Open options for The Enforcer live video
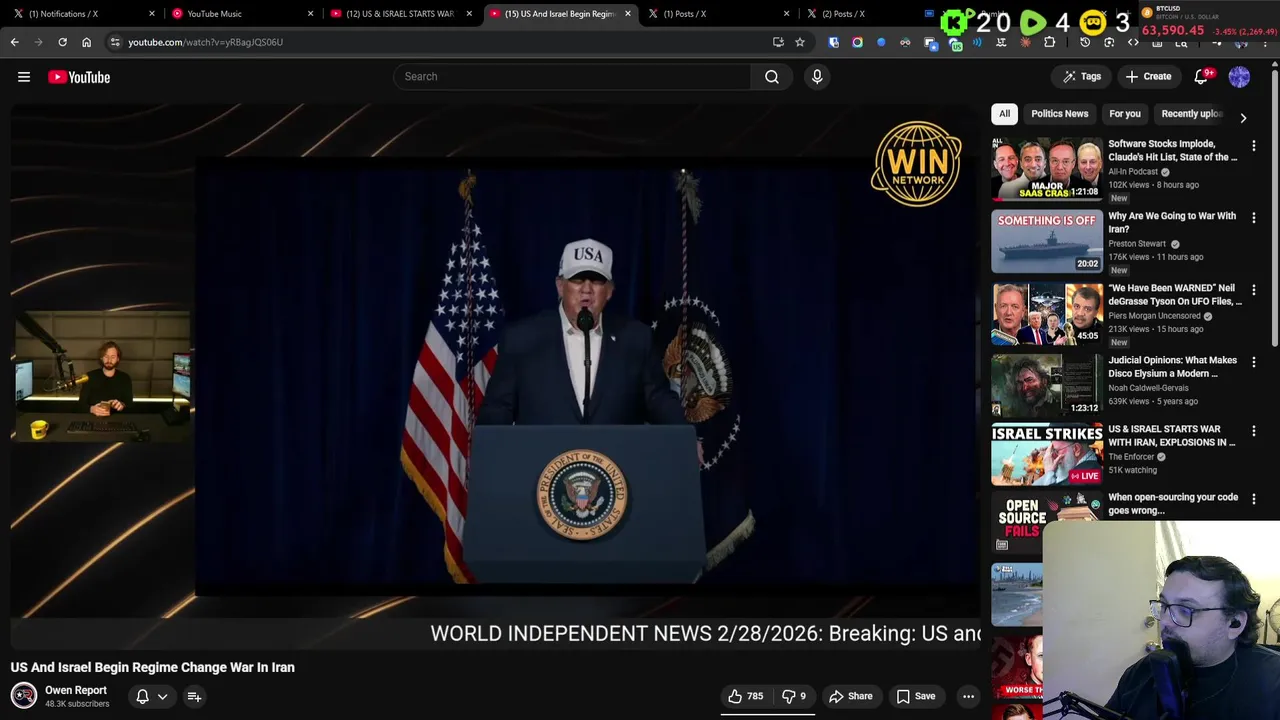The height and width of the screenshot is (720, 1280). pos(1253,431)
